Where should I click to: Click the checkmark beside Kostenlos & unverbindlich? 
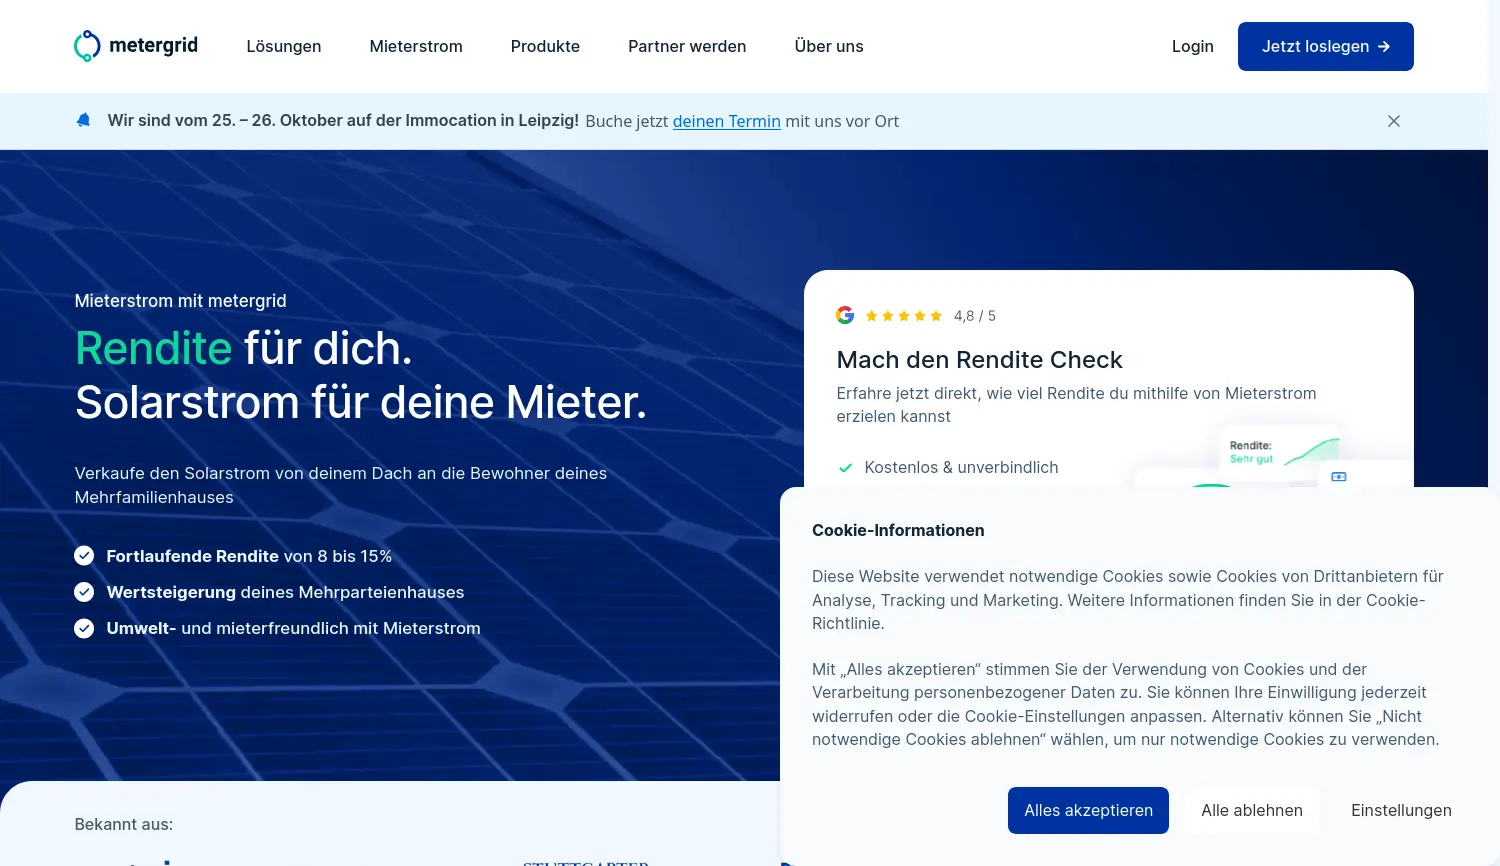pyautogui.click(x=845, y=467)
